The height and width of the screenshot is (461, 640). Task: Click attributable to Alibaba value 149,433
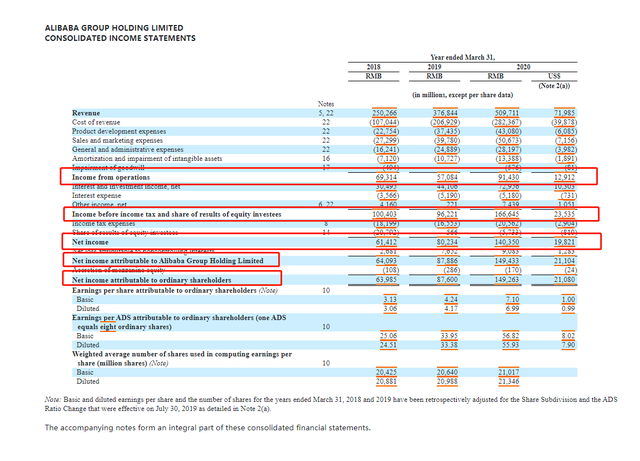coord(507,261)
